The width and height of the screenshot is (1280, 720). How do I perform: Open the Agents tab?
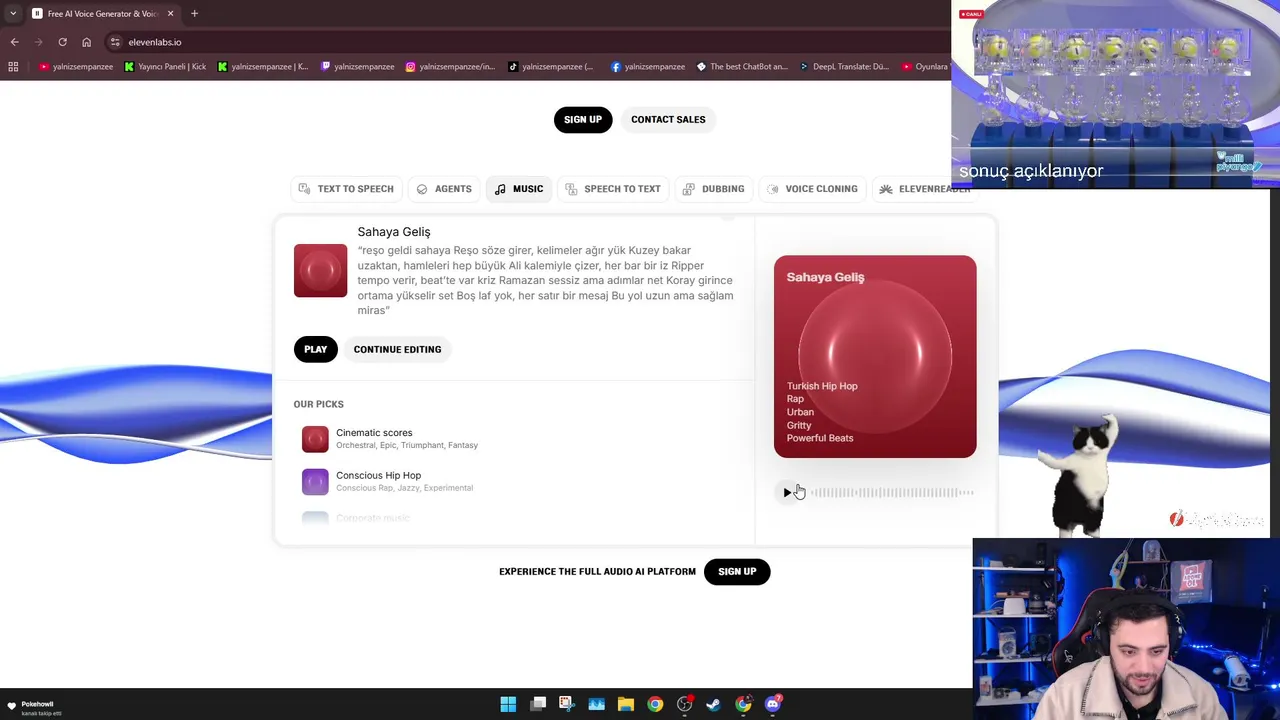pyautogui.click(x=444, y=189)
